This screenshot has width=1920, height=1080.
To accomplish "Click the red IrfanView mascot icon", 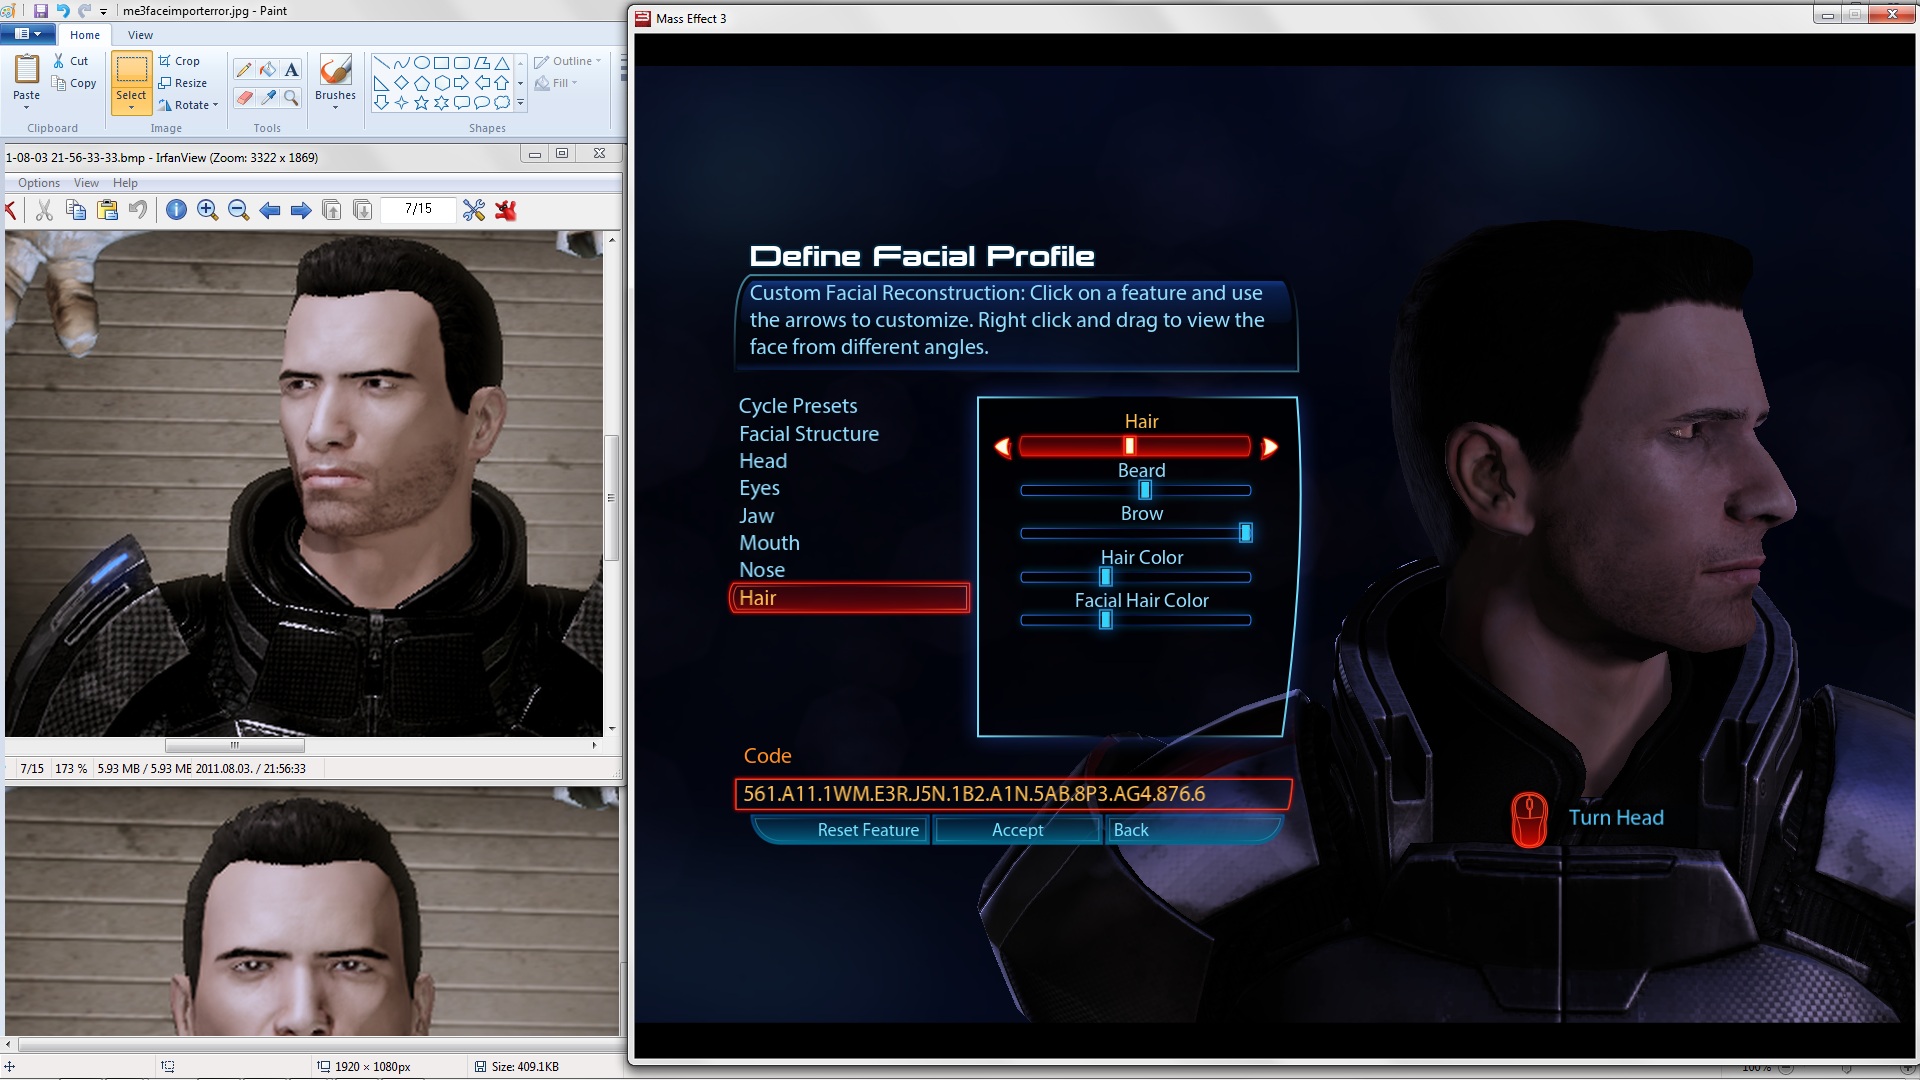I will point(506,210).
